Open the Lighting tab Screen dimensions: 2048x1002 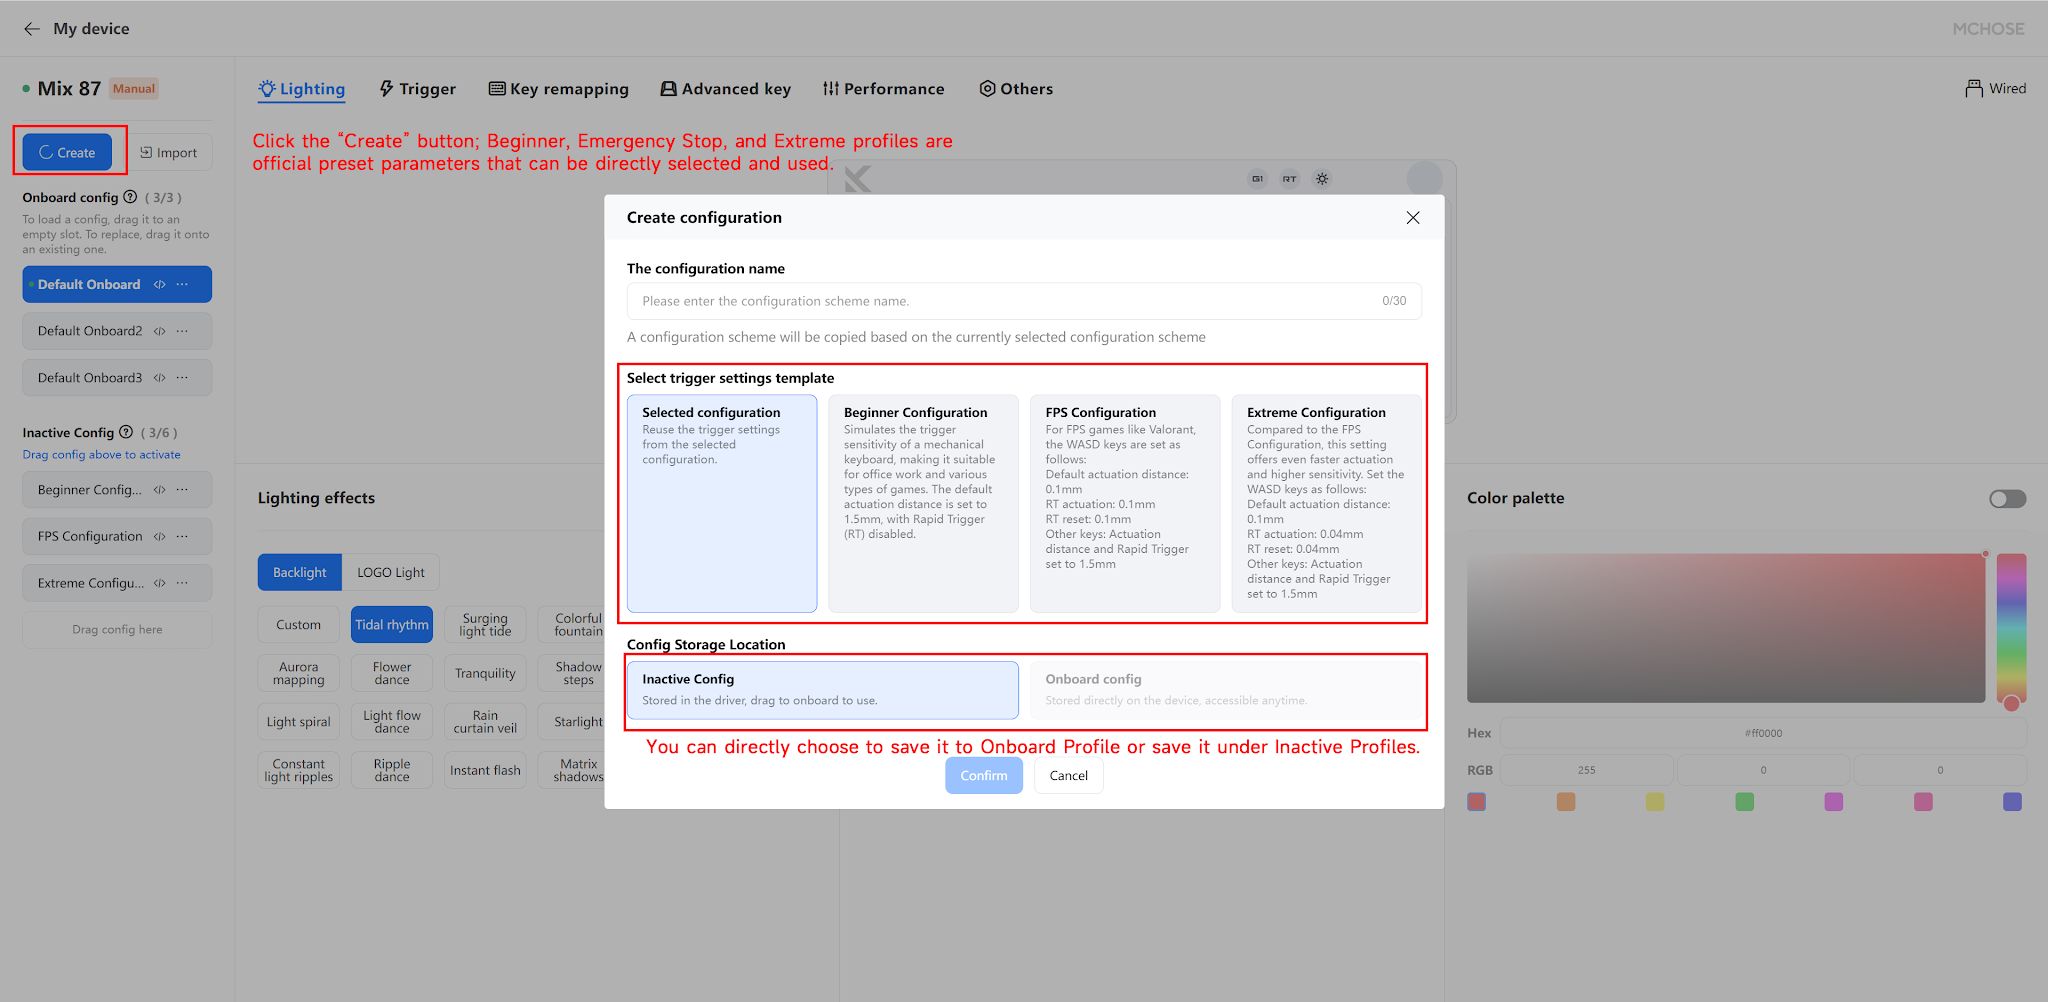click(x=301, y=89)
